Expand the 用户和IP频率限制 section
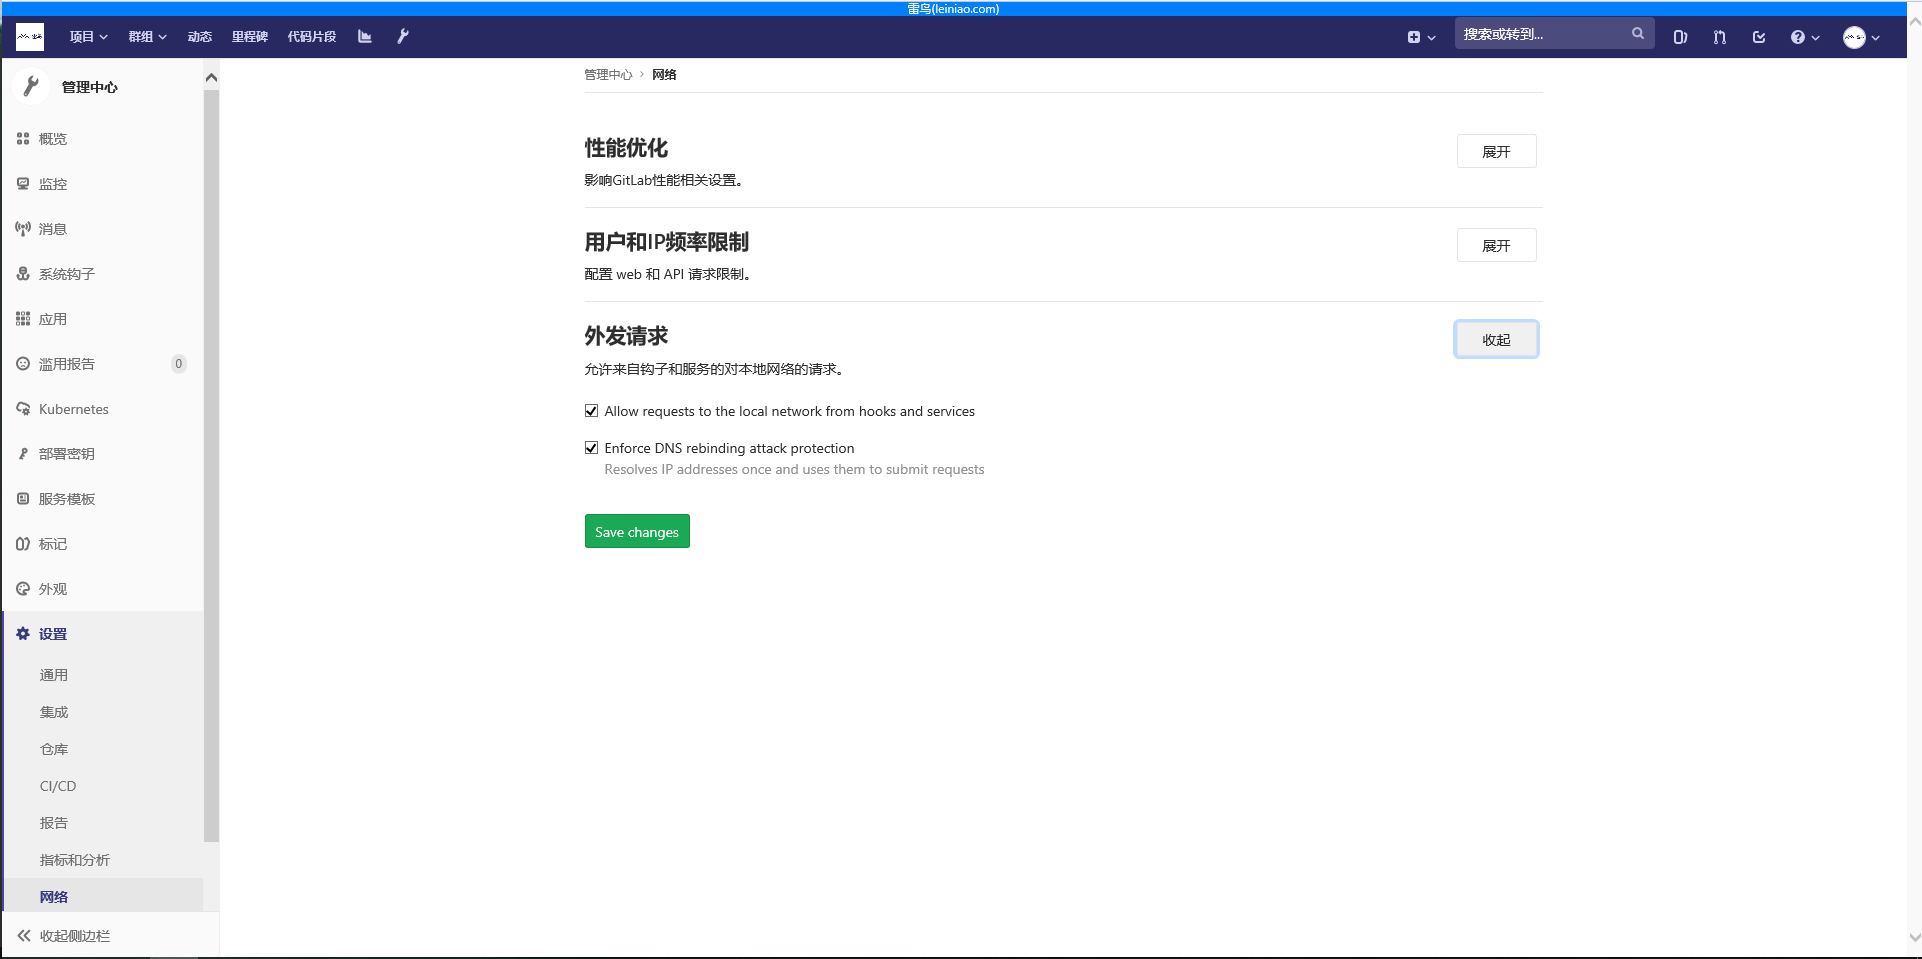The height and width of the screenshot is (959, 1922). (1495, 245)
